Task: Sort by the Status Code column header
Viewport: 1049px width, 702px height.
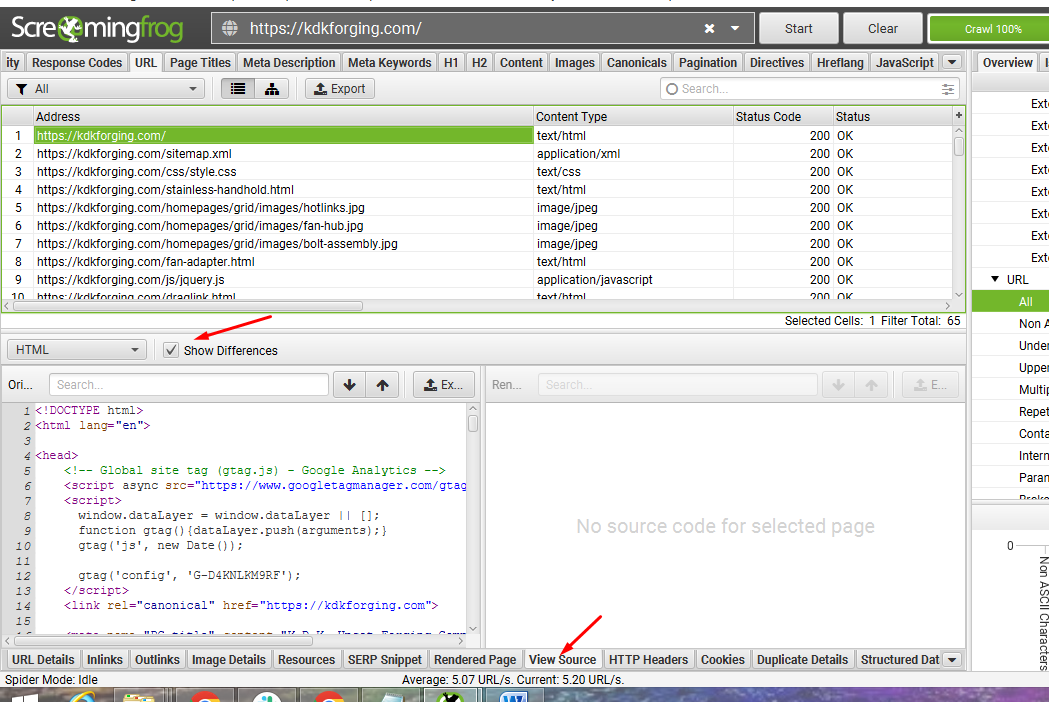Action: point(783,116)
